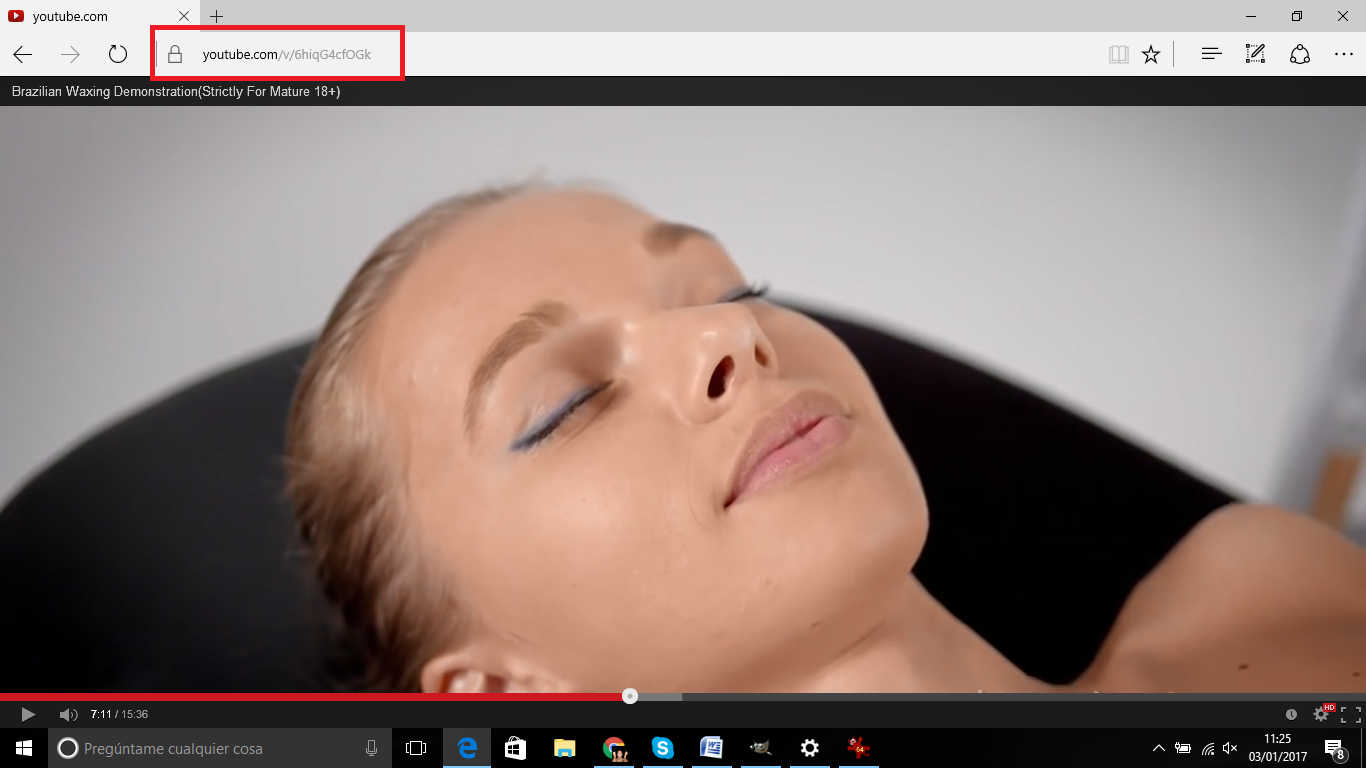This screenshot has height=768, width=1366.
Task: Show hidden system tray icons chevron
Action: pyautogui.click(x=1158, y=748)
